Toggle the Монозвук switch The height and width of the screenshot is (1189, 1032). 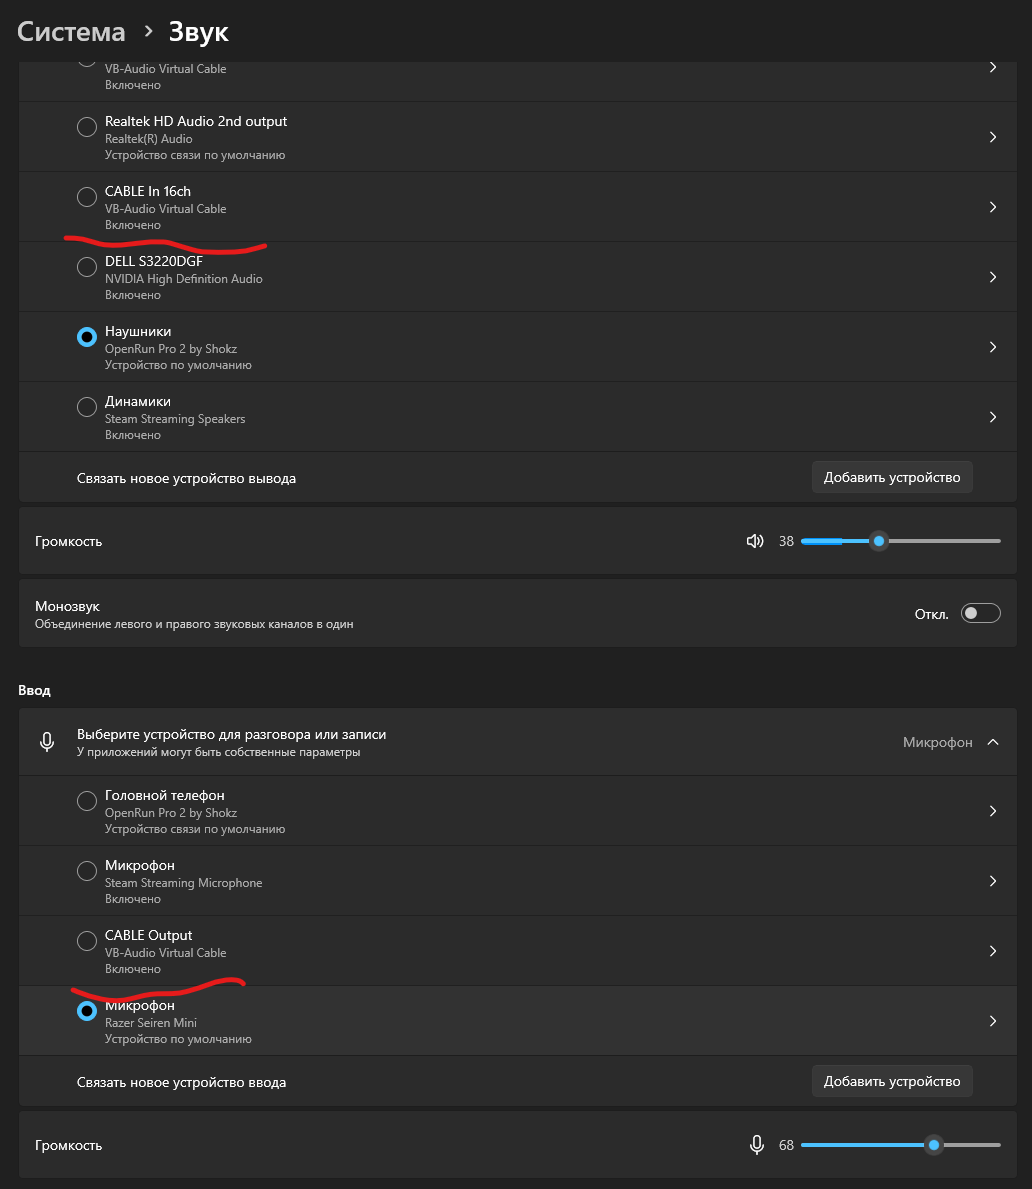pyautogui.click(x=980, y=613)
